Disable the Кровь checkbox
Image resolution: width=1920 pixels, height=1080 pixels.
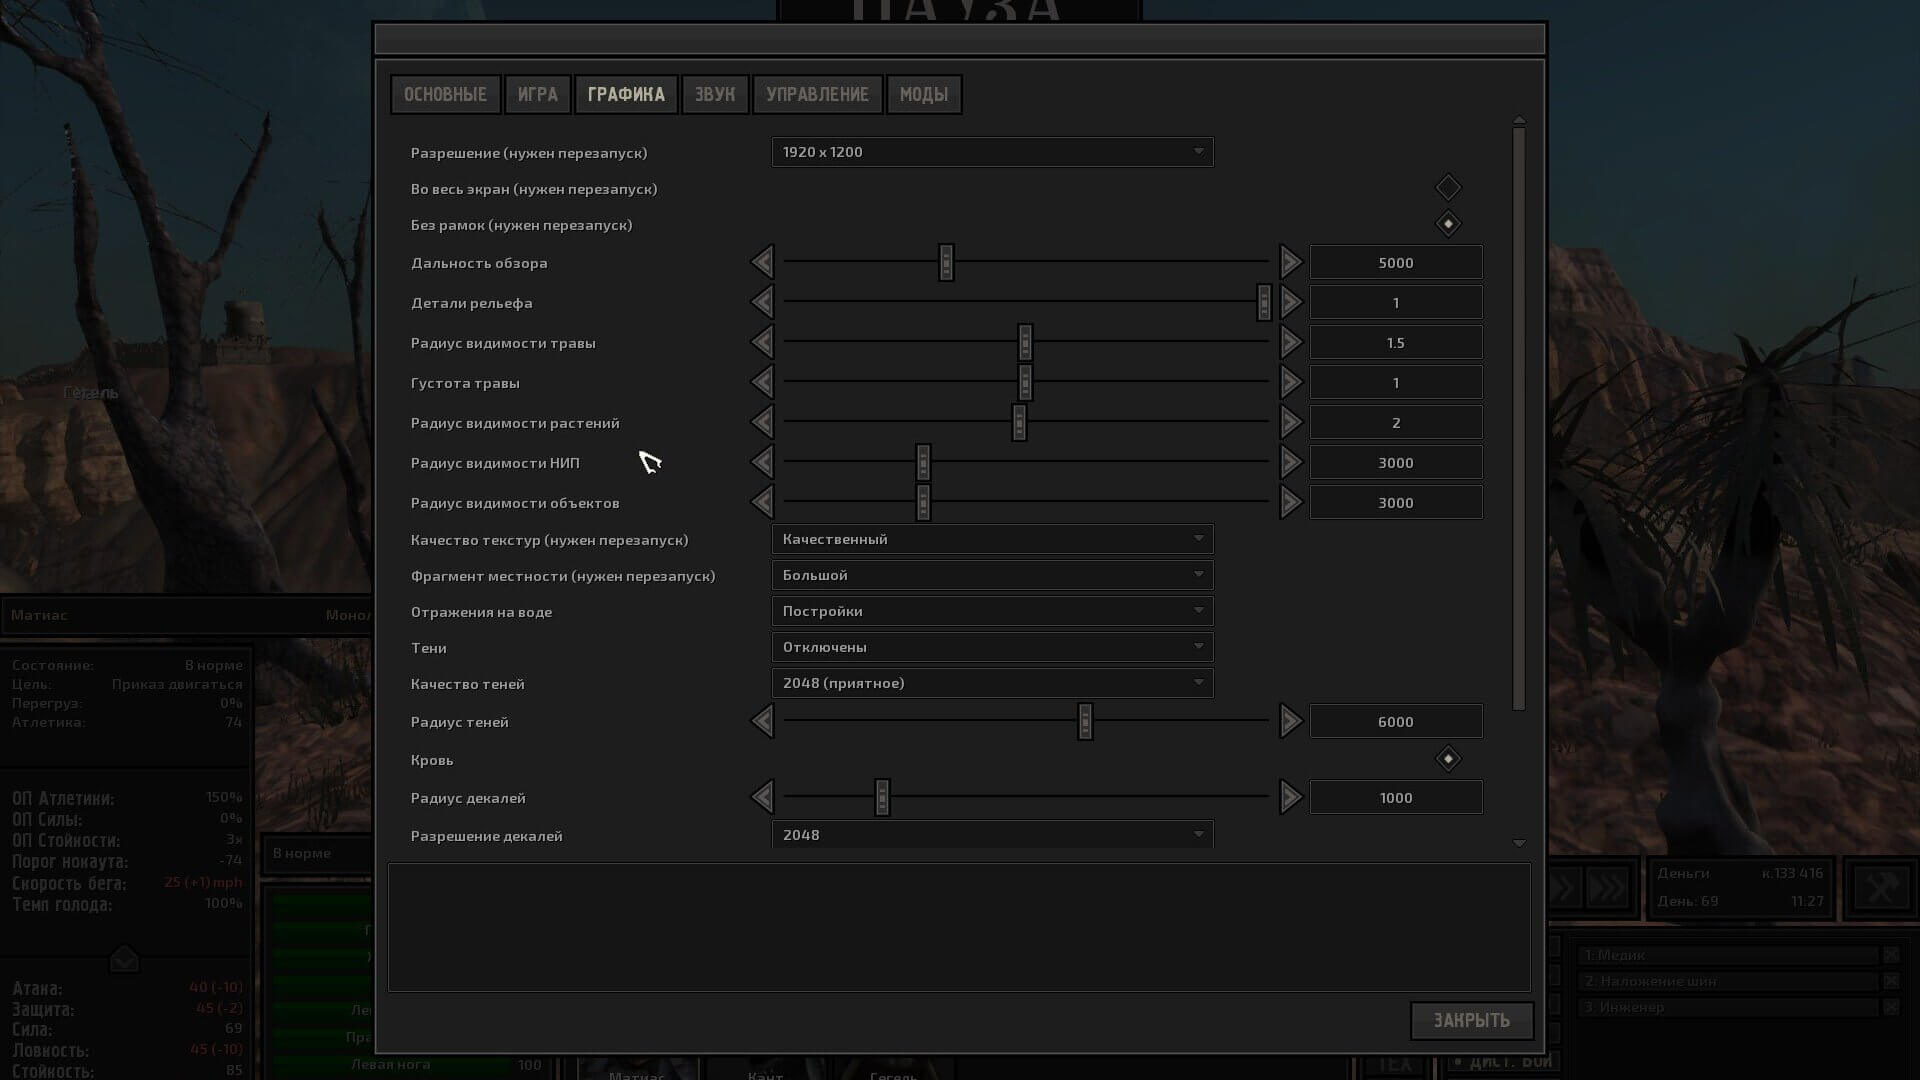point(1448,759)
